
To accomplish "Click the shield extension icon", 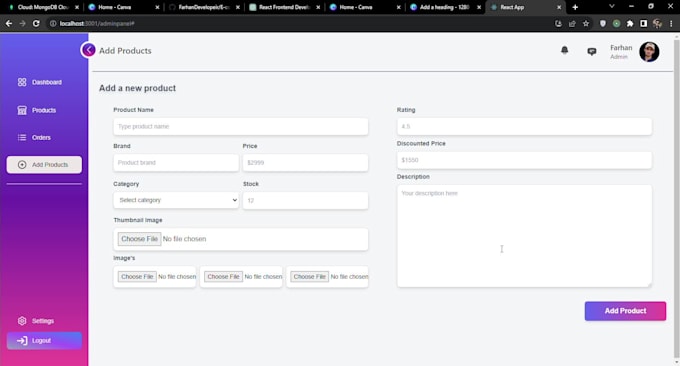I will (x=602, y=23).
